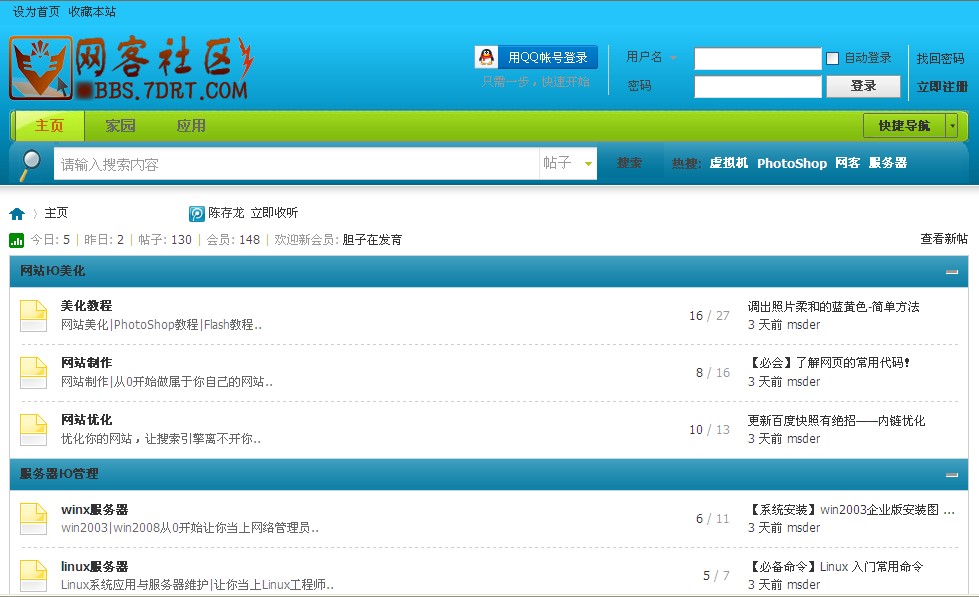Screen dimensions: 979x597
Task: Select the 家园 navigation tab
Action: (120, 126)
